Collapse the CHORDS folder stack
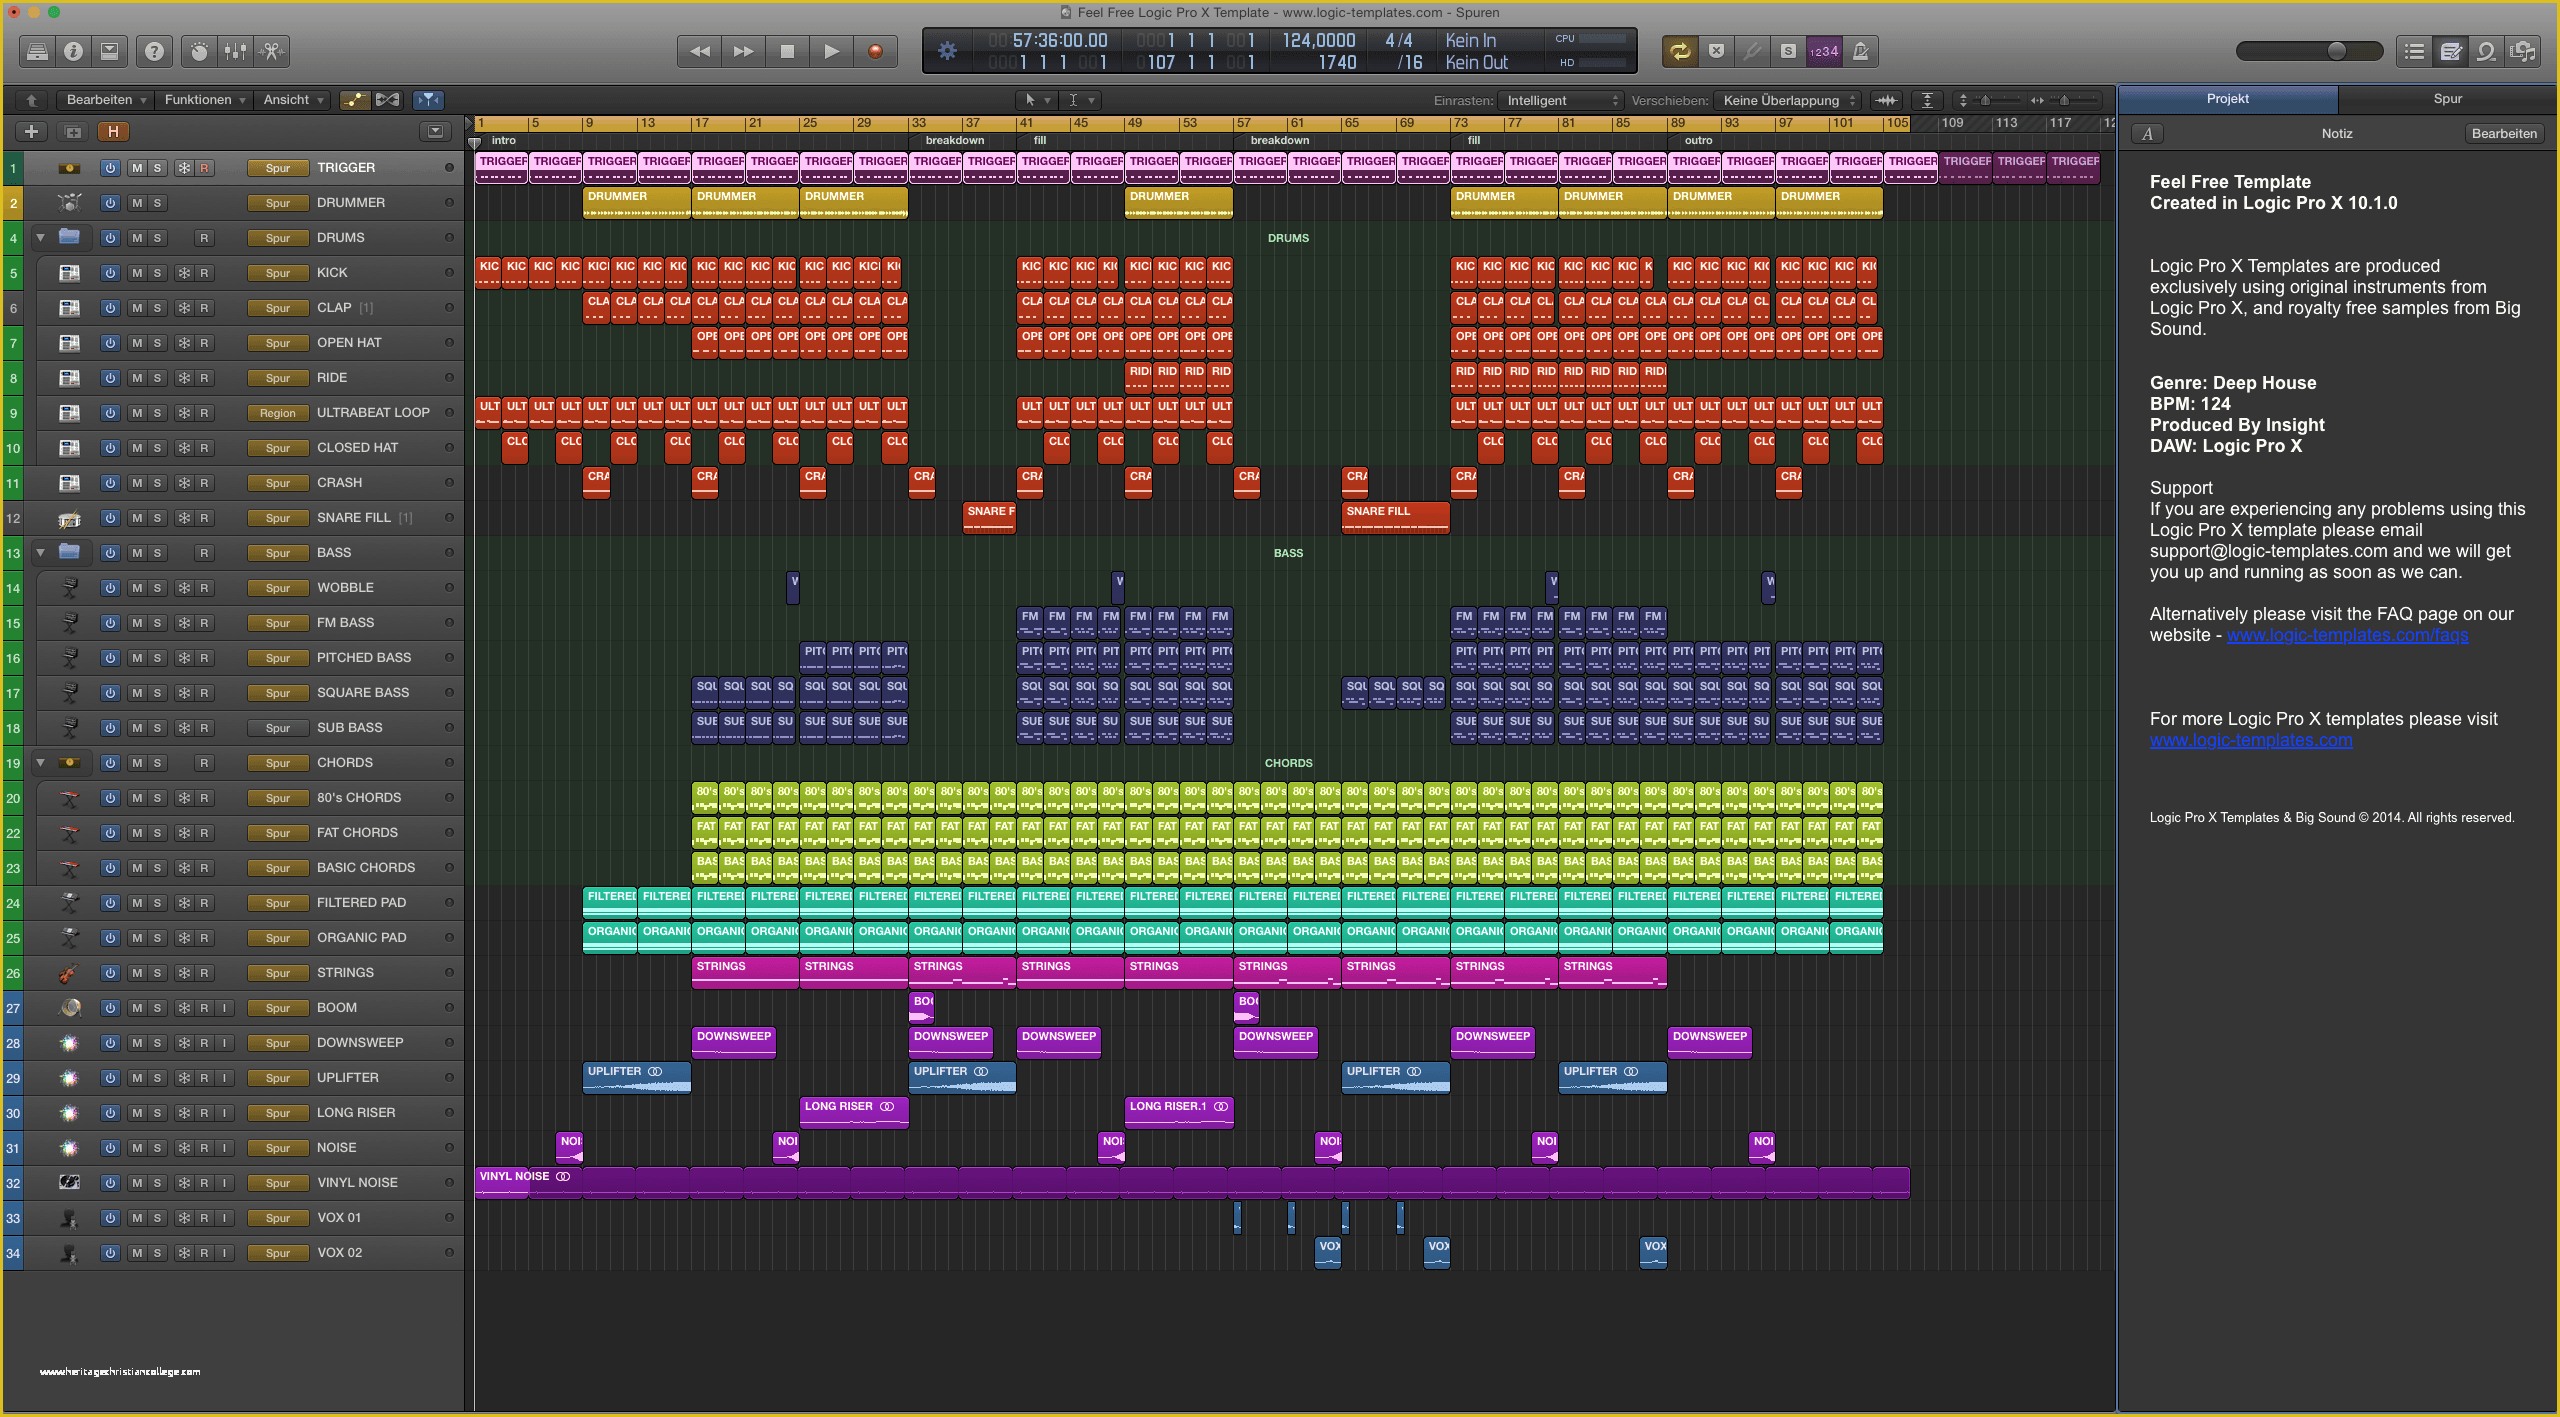The height and width of the screenshot is (1417, 2560). [x=40, y=763]
